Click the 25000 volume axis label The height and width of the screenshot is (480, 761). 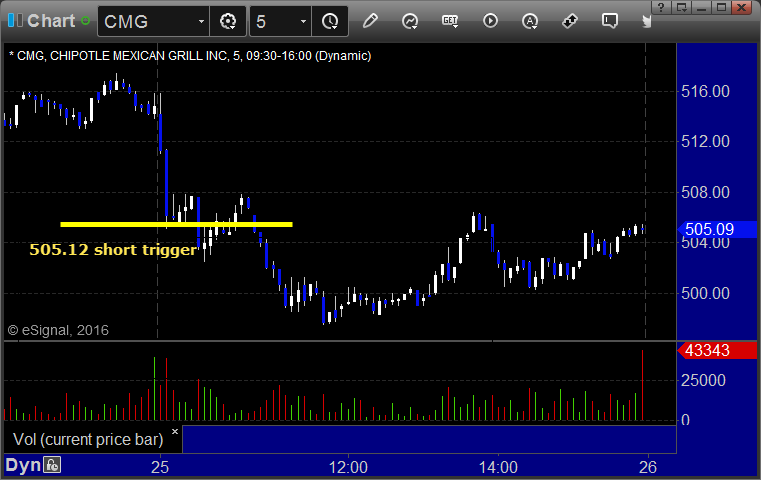[x=703, y=380]
